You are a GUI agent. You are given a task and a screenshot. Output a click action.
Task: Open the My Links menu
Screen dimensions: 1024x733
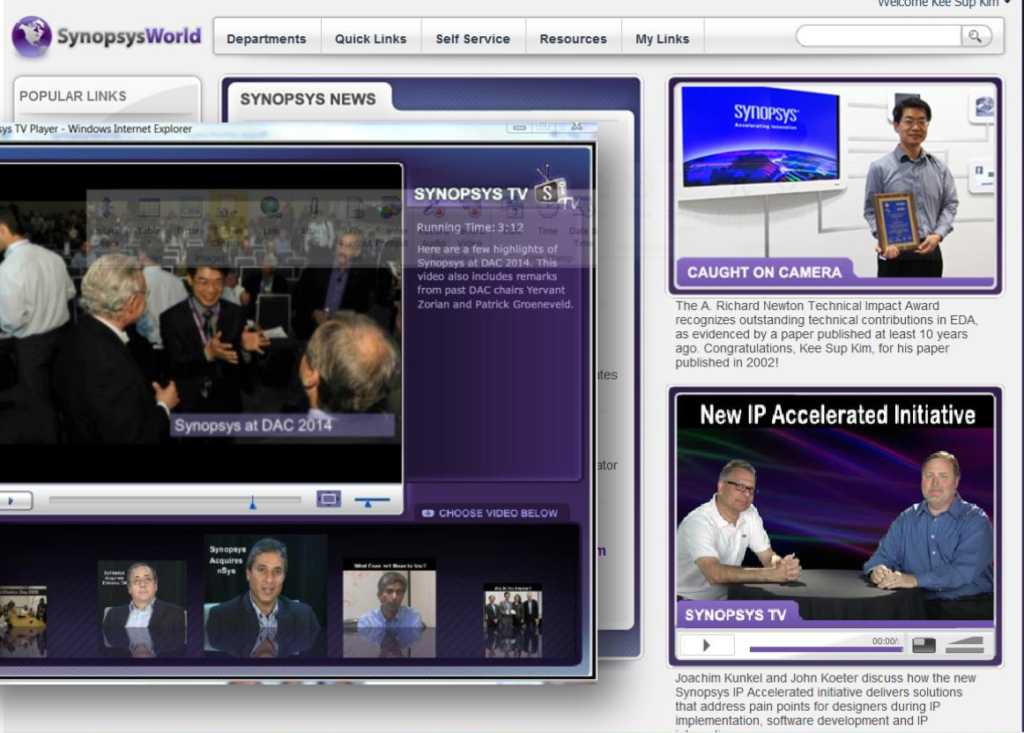point(662,39)
